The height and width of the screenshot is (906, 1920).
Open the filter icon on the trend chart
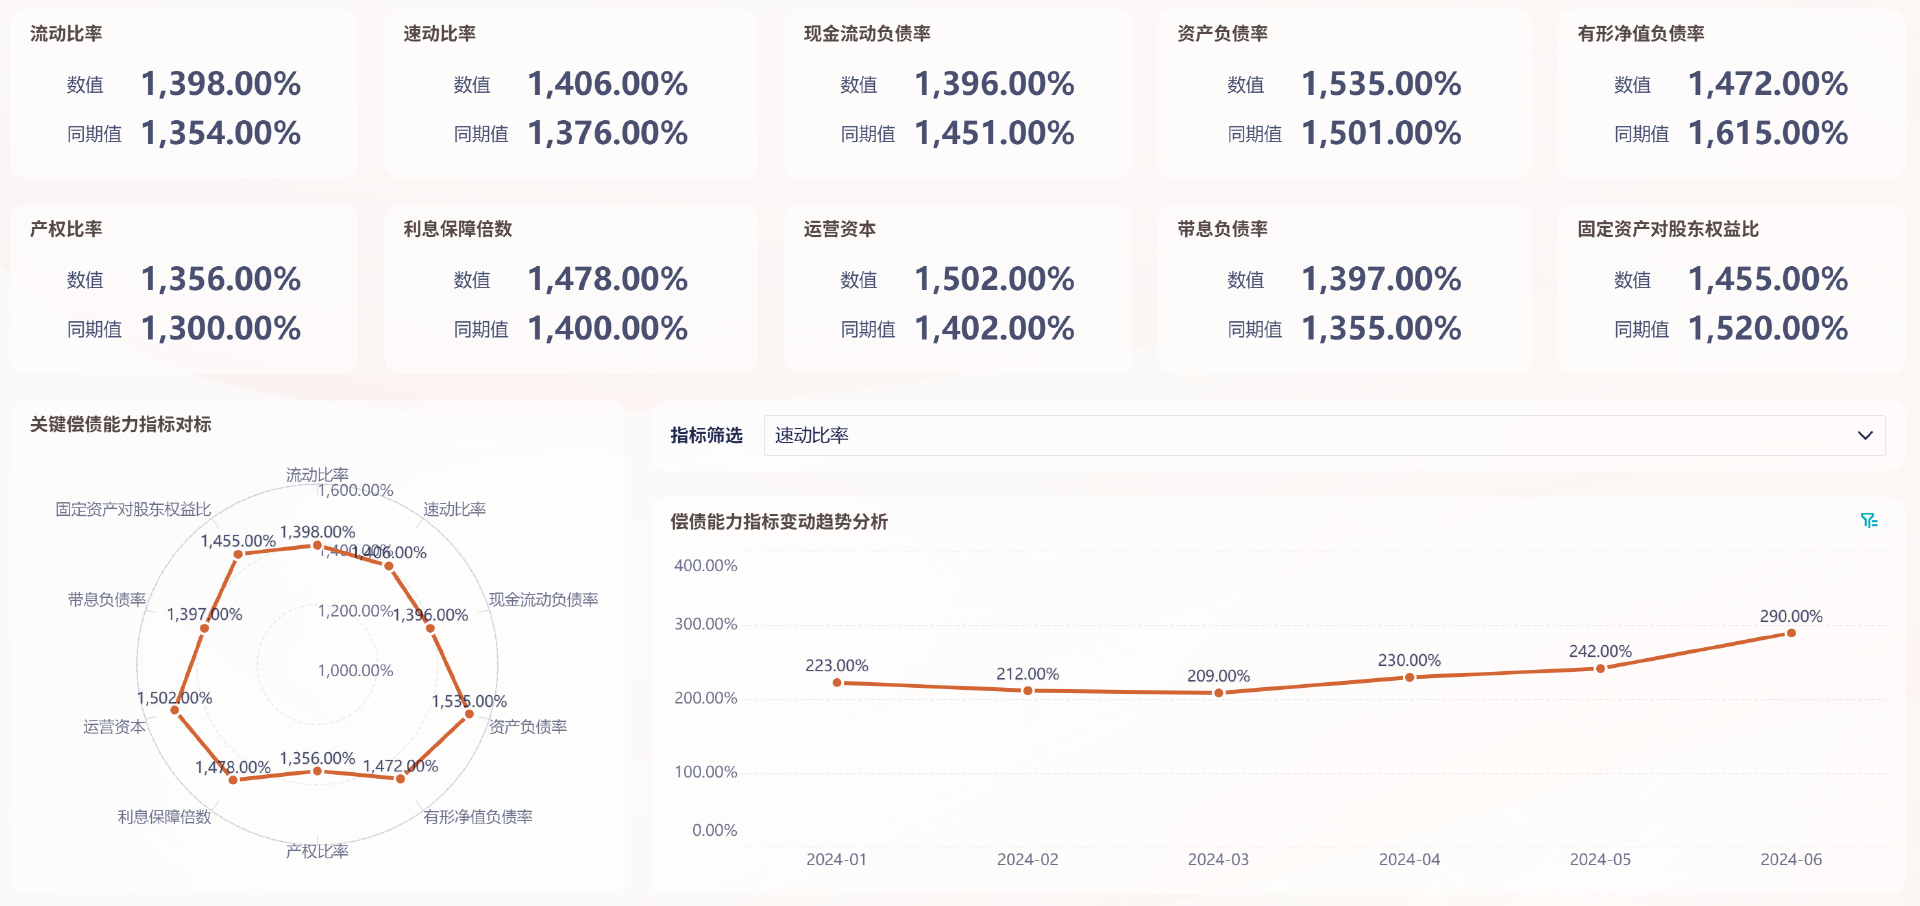coord(1869,519)
